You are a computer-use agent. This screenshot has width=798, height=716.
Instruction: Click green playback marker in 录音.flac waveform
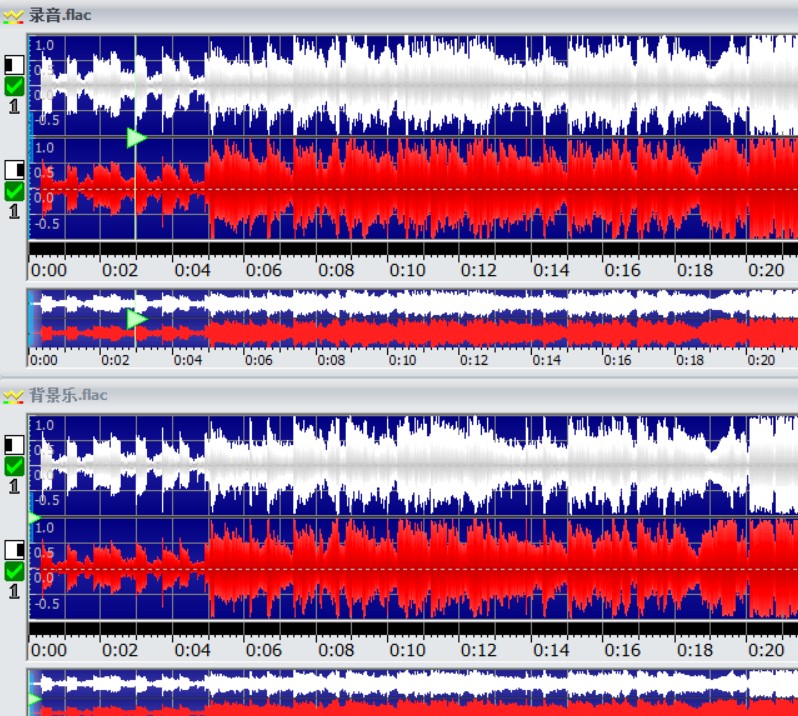pos(137,138)
